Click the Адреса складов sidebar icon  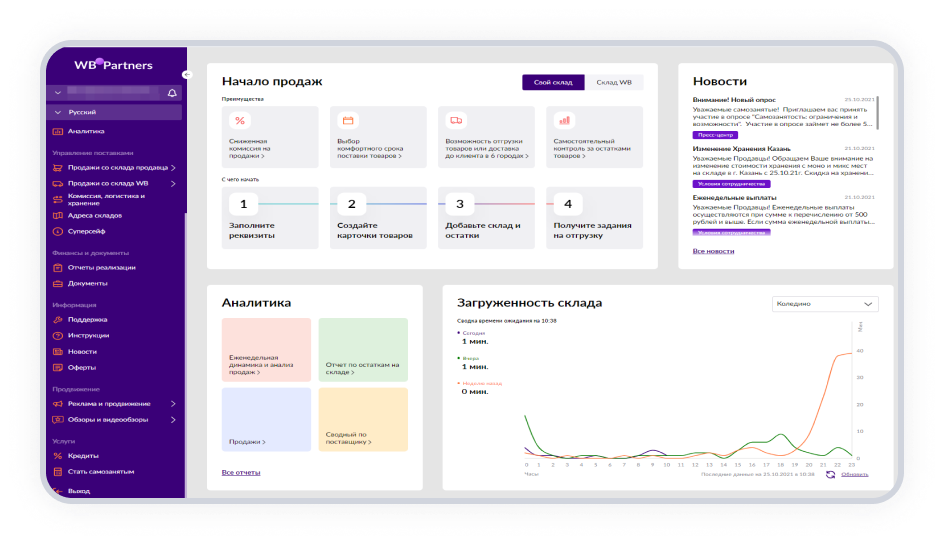click(x=58, y=215)
